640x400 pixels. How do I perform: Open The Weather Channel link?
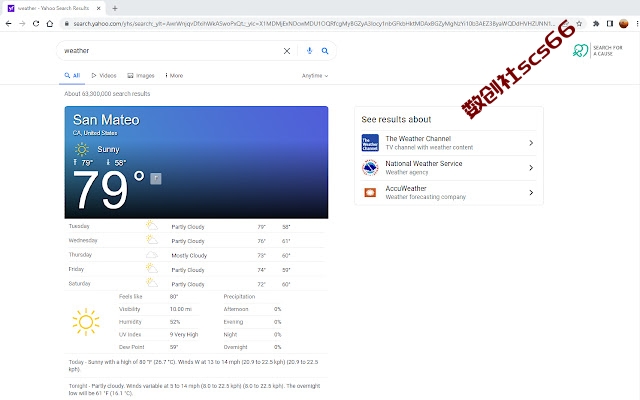click(x=418, y=139)
